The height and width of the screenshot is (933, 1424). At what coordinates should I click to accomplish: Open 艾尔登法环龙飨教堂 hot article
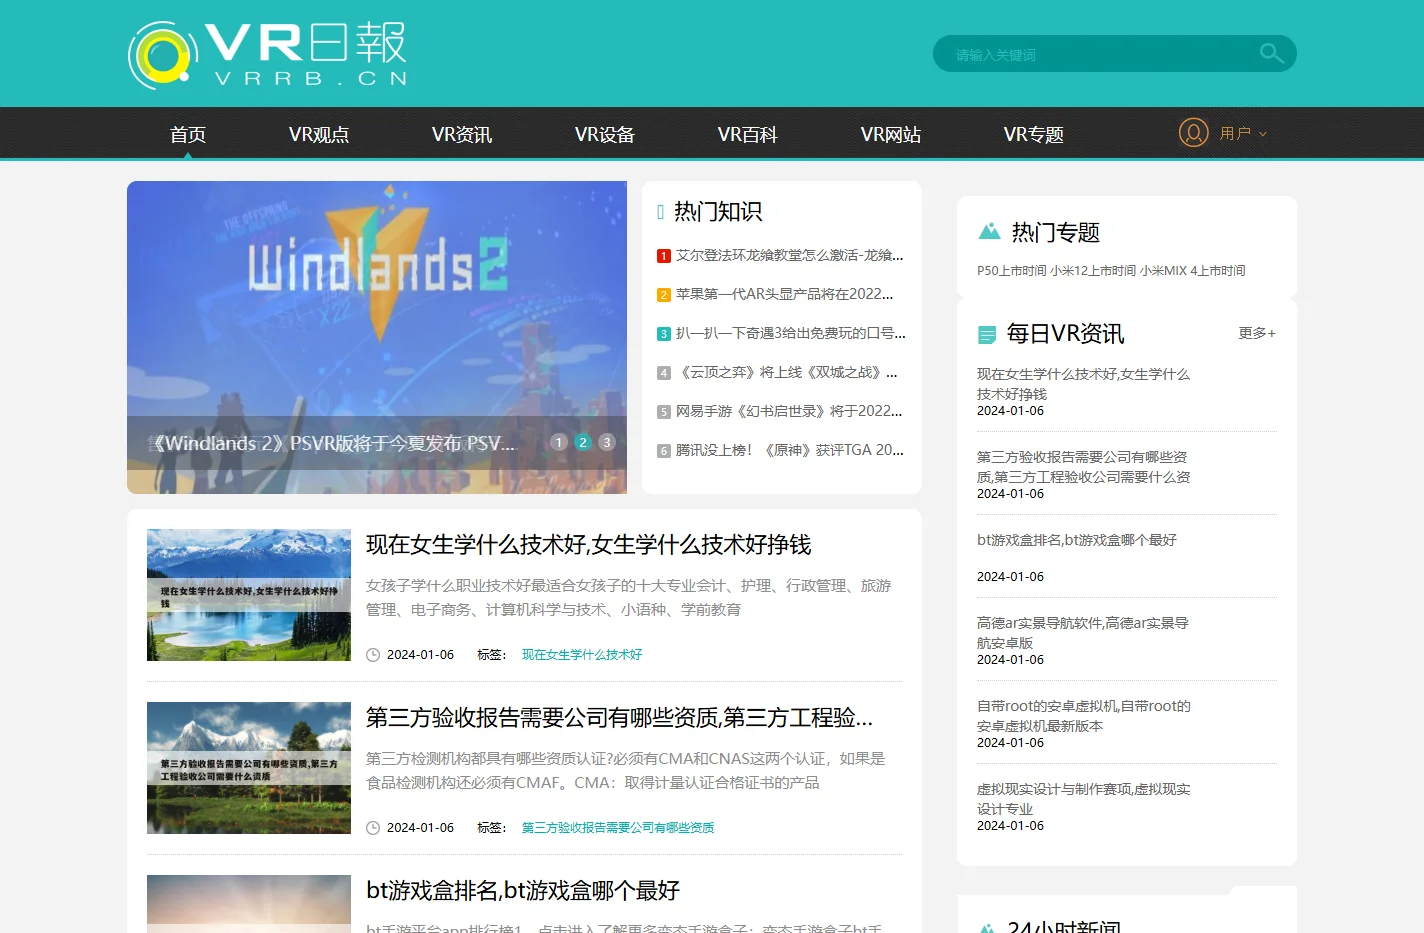790,255
